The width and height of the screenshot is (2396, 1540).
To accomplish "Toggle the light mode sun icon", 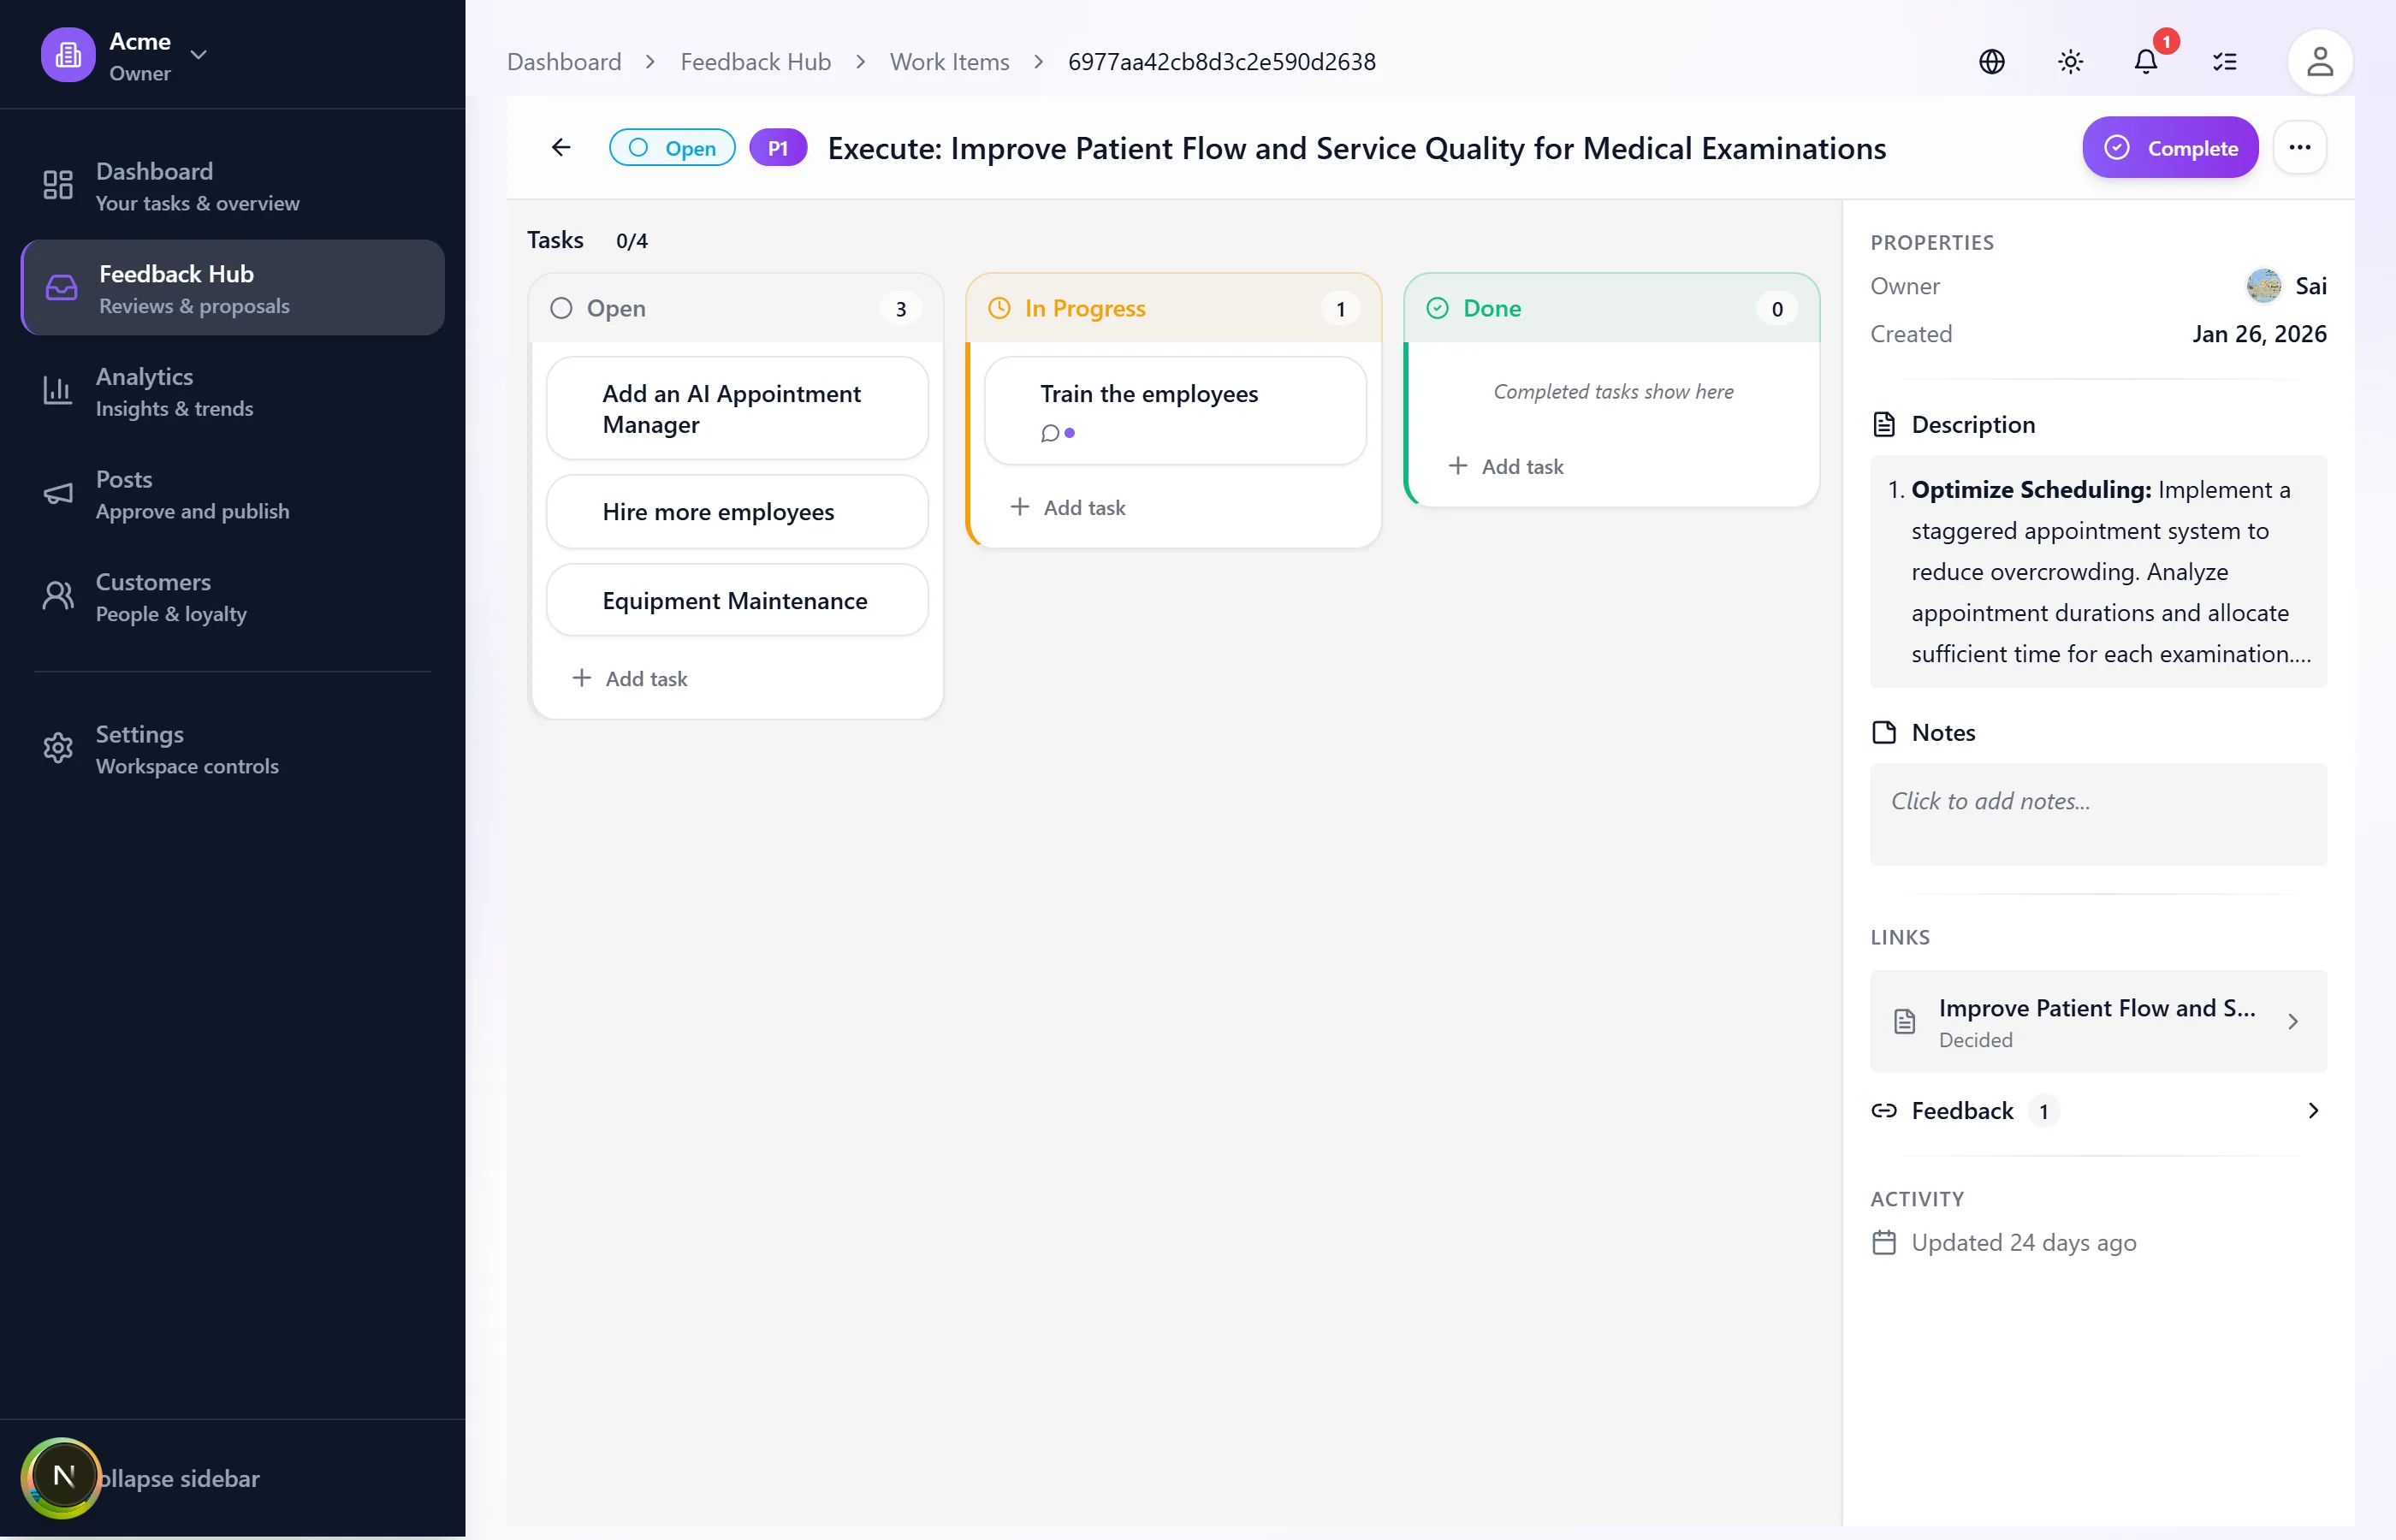I will [2069, 61].
